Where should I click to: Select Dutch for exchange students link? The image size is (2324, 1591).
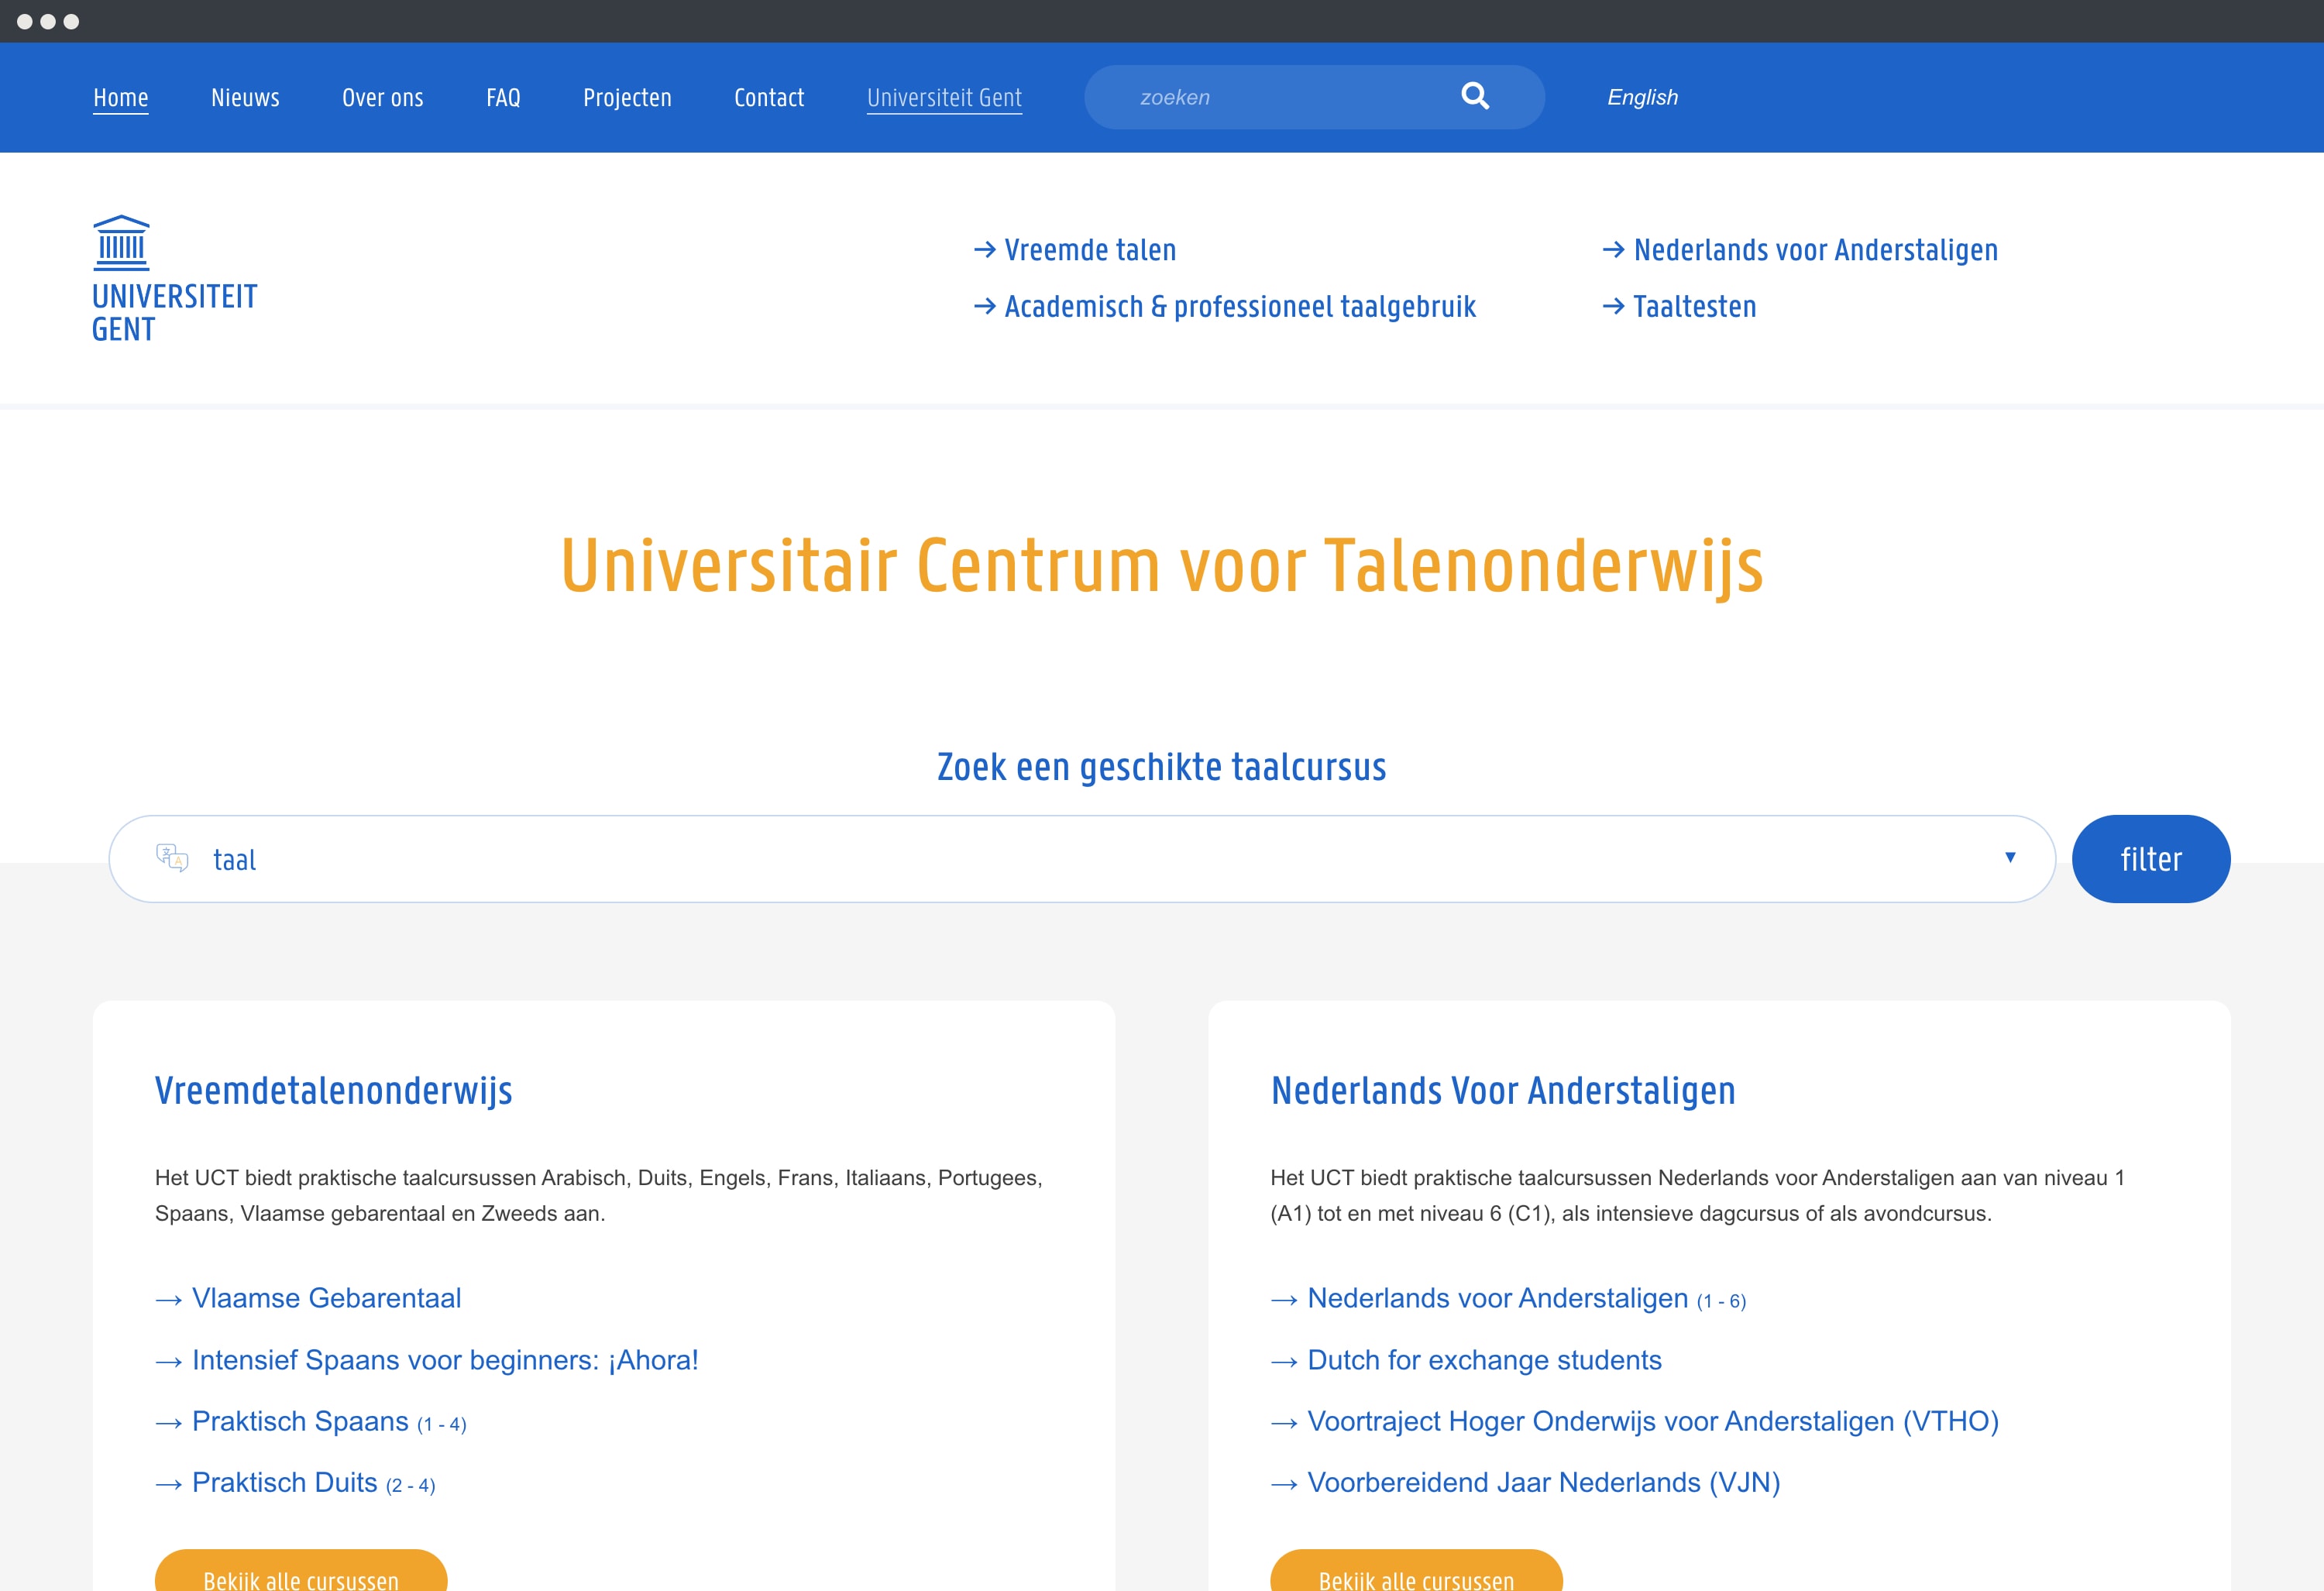click(x=1483, y=1360)
